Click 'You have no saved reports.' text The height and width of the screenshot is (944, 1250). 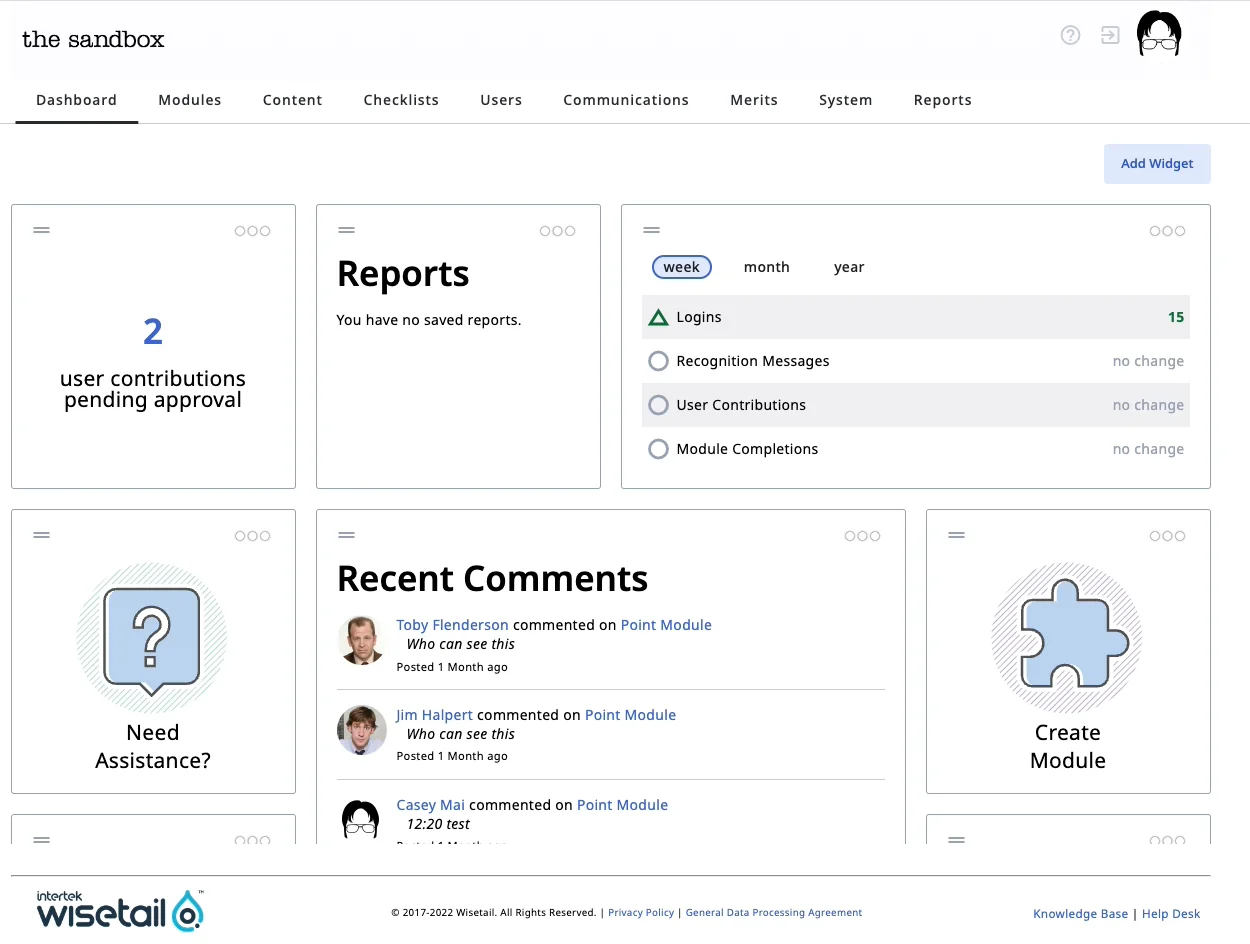click(429, 320)
